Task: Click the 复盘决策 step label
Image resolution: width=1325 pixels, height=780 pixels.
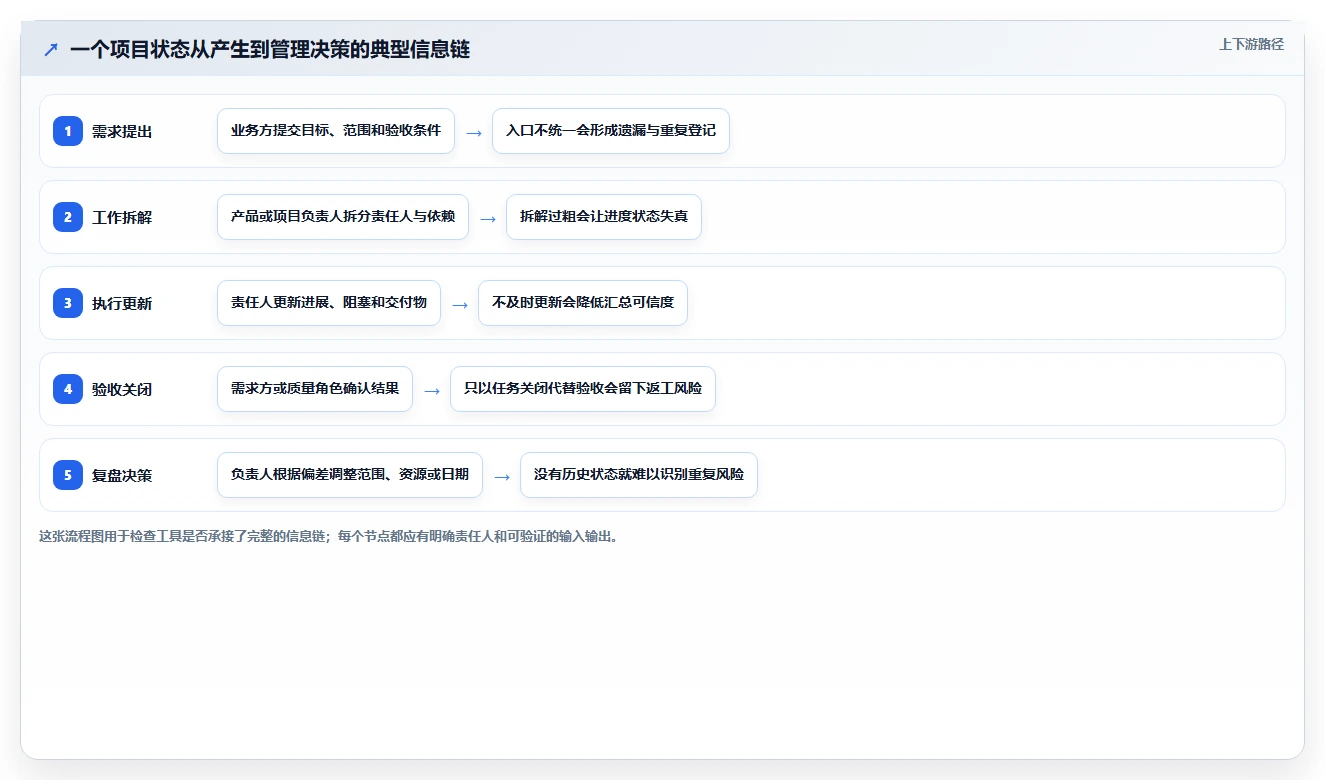Action: 122,475
